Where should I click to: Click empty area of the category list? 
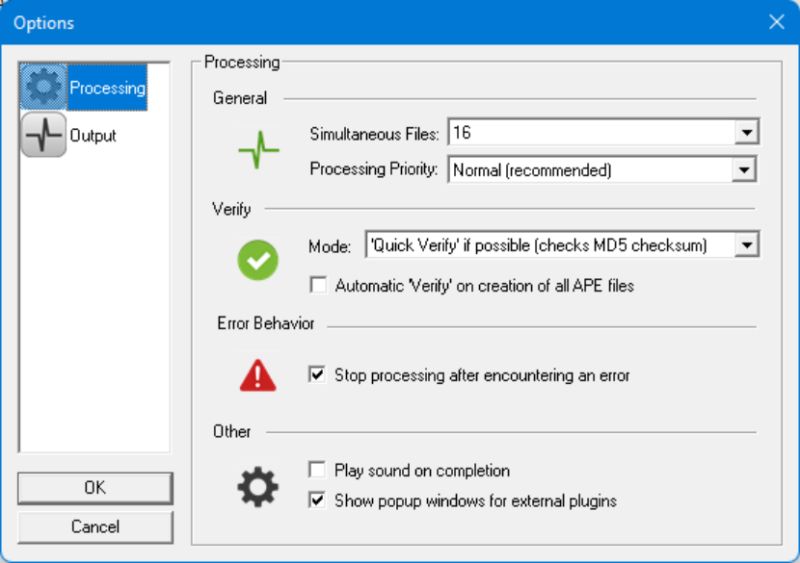(x=95, y=300)
